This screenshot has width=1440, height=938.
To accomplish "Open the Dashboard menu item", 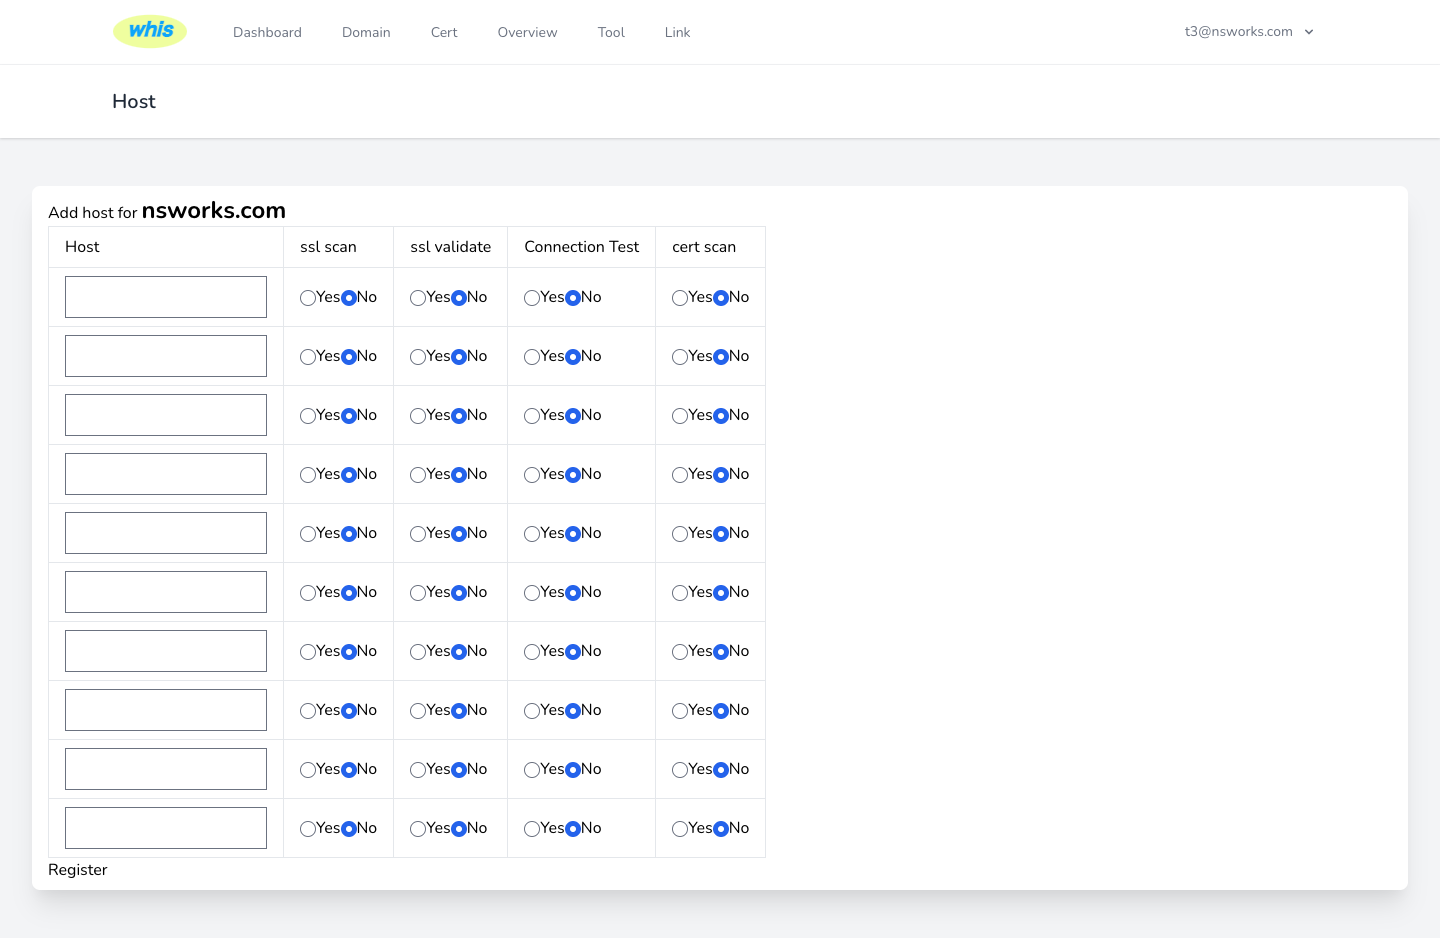I will [x=267, y=32].
